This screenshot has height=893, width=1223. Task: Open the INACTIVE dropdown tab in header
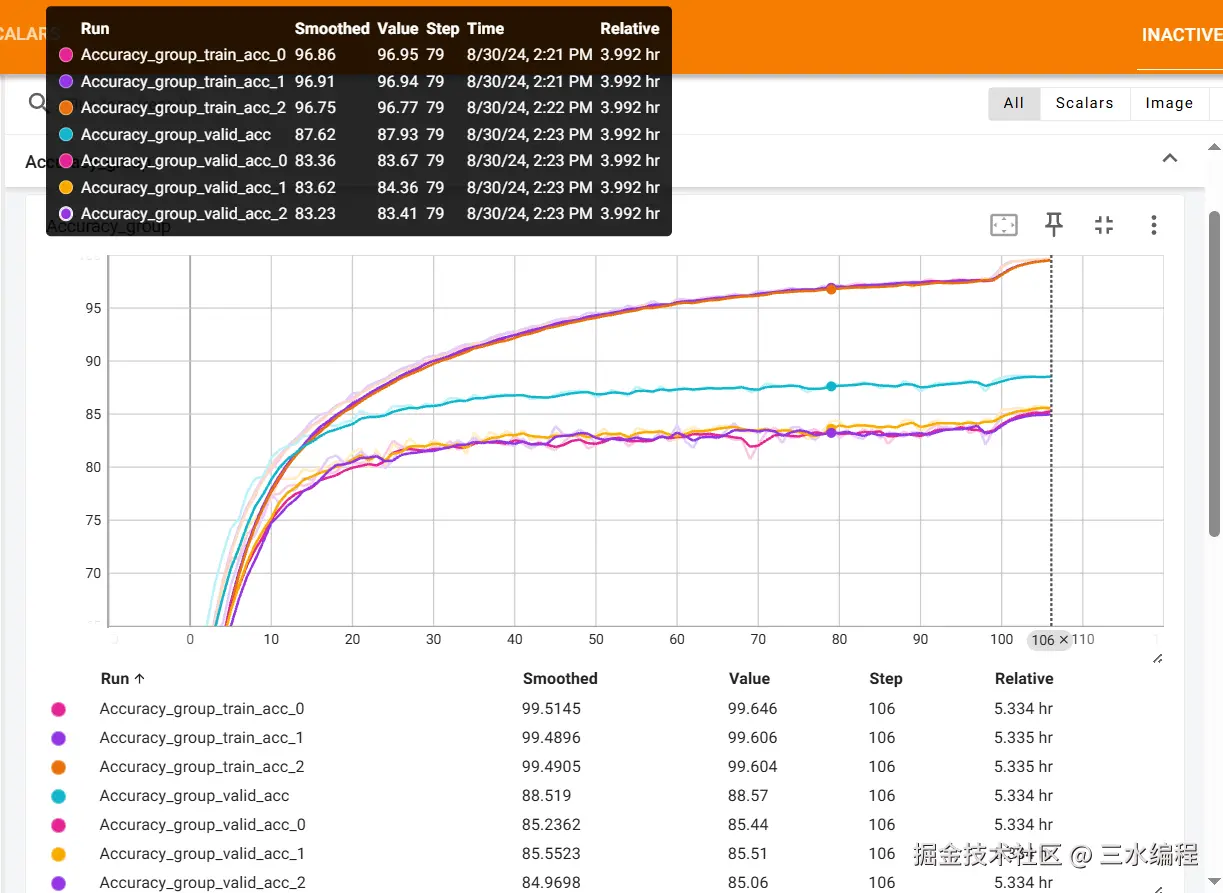1181,35
